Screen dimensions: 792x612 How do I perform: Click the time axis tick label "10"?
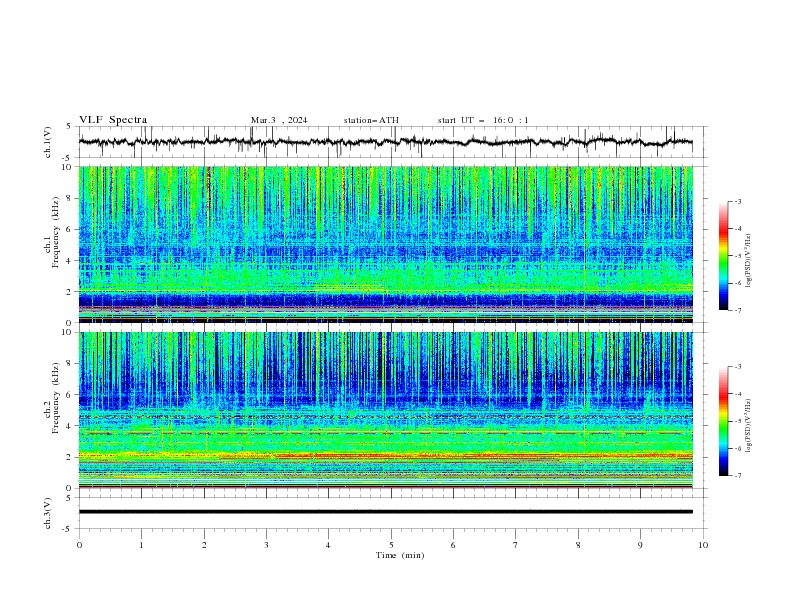tap(703, 545)
